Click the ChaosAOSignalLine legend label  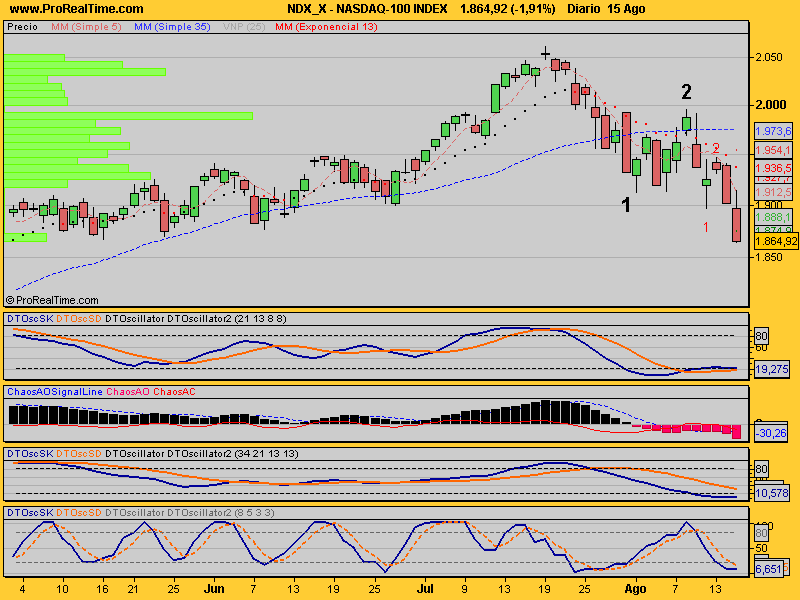(55, 392)
